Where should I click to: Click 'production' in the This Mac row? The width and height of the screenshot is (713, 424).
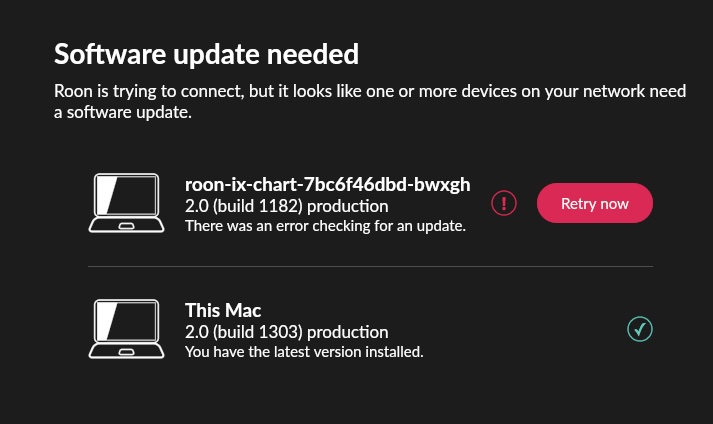348,333
